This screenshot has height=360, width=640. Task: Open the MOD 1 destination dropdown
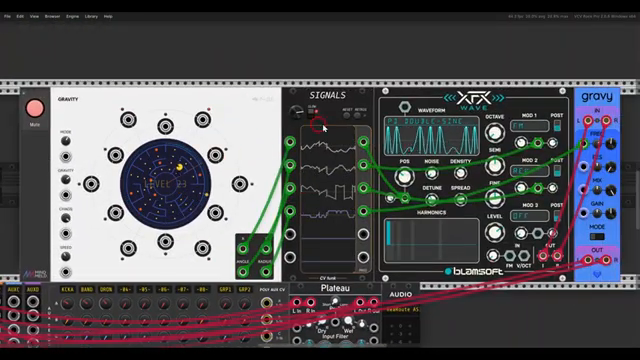530,126
